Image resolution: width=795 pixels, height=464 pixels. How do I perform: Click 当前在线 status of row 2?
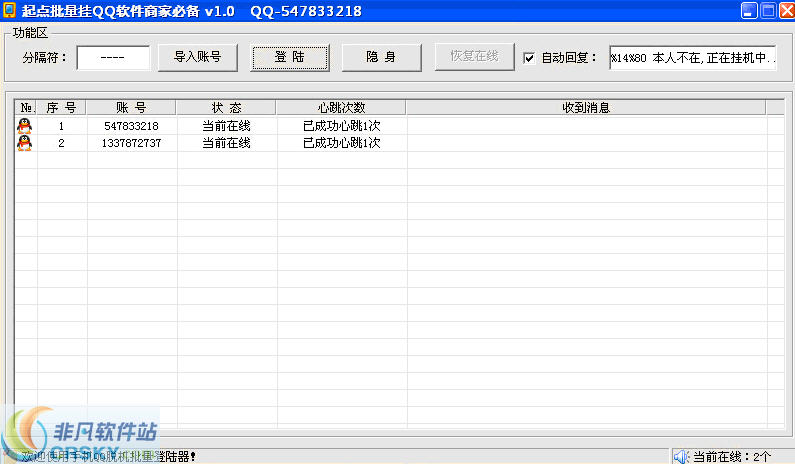pyautogui.click(x=227, y=143)
